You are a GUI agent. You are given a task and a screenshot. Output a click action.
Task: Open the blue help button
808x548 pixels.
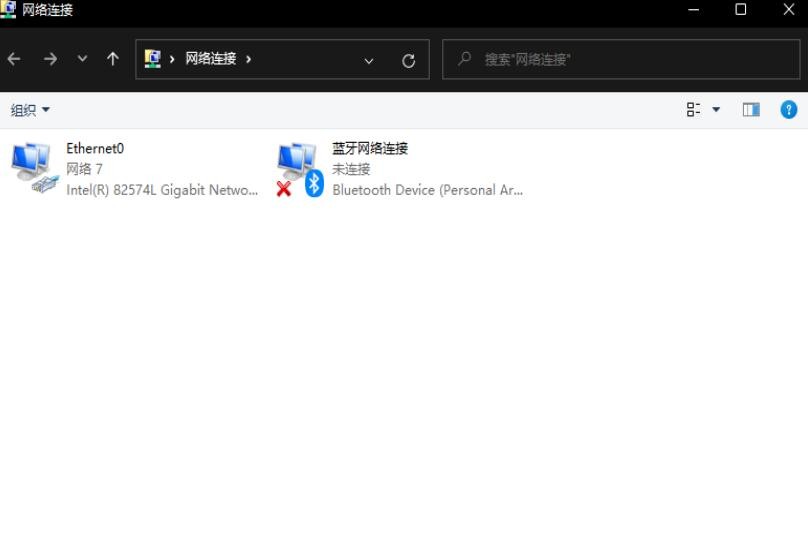point(788,109)
